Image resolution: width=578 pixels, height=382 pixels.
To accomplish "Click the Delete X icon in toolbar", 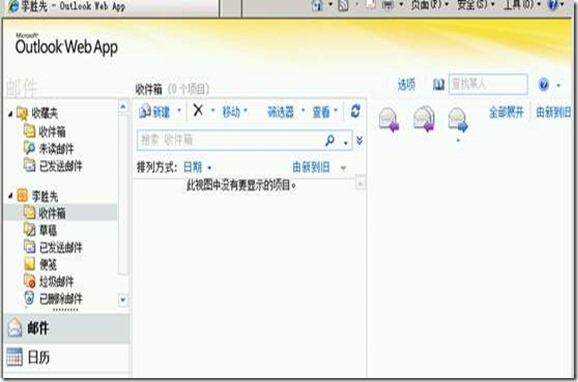I will [x=198, y=110].
